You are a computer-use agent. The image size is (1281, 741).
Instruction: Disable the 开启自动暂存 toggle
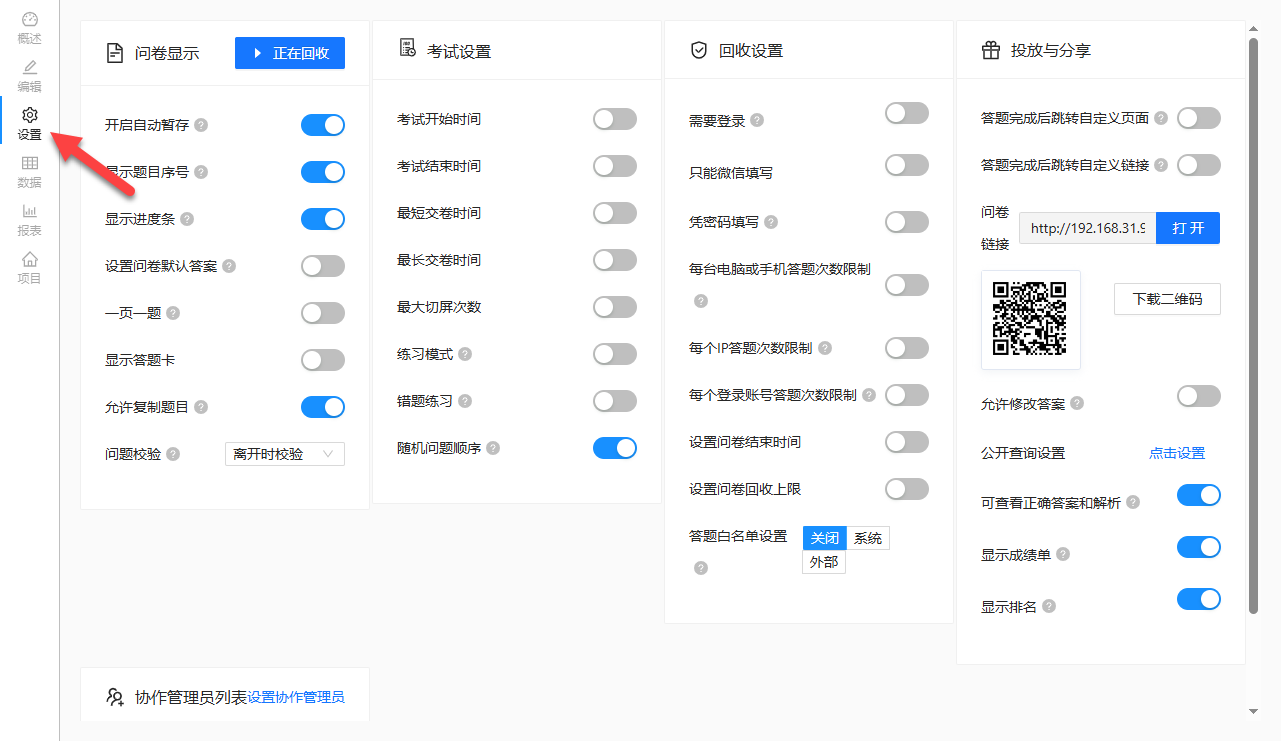coord(323,125)
